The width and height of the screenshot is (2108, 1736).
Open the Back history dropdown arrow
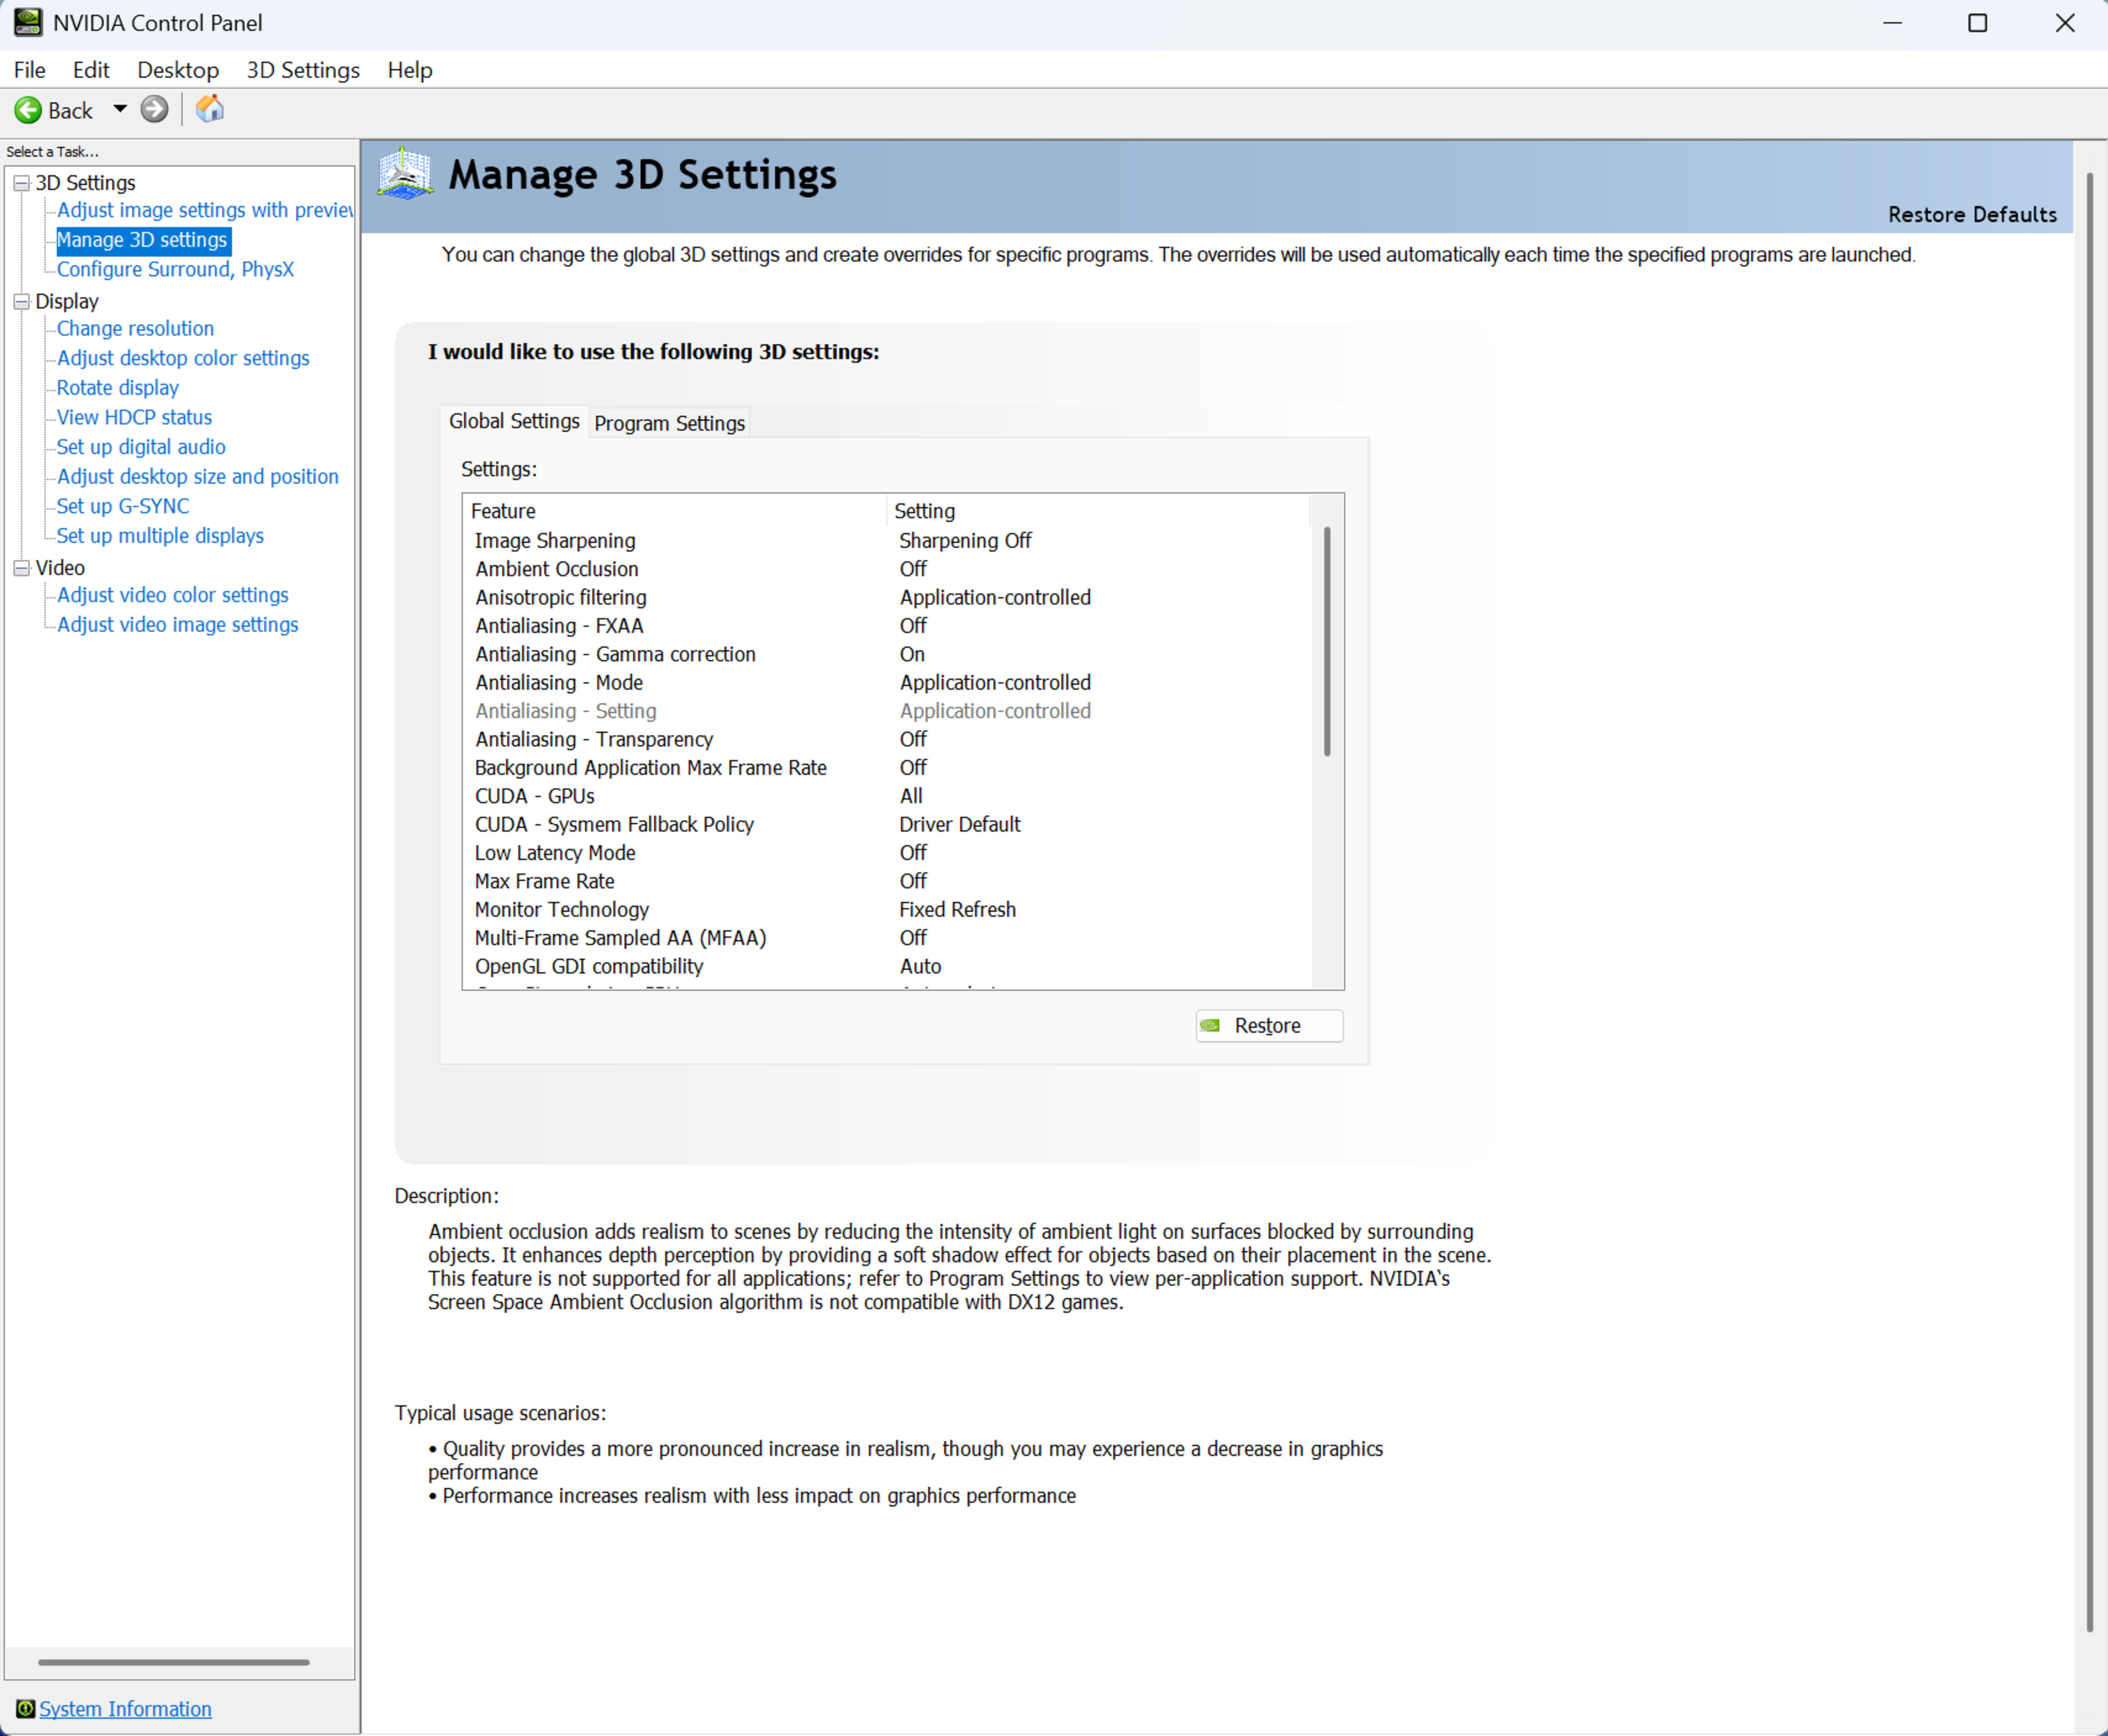[119, 109]
